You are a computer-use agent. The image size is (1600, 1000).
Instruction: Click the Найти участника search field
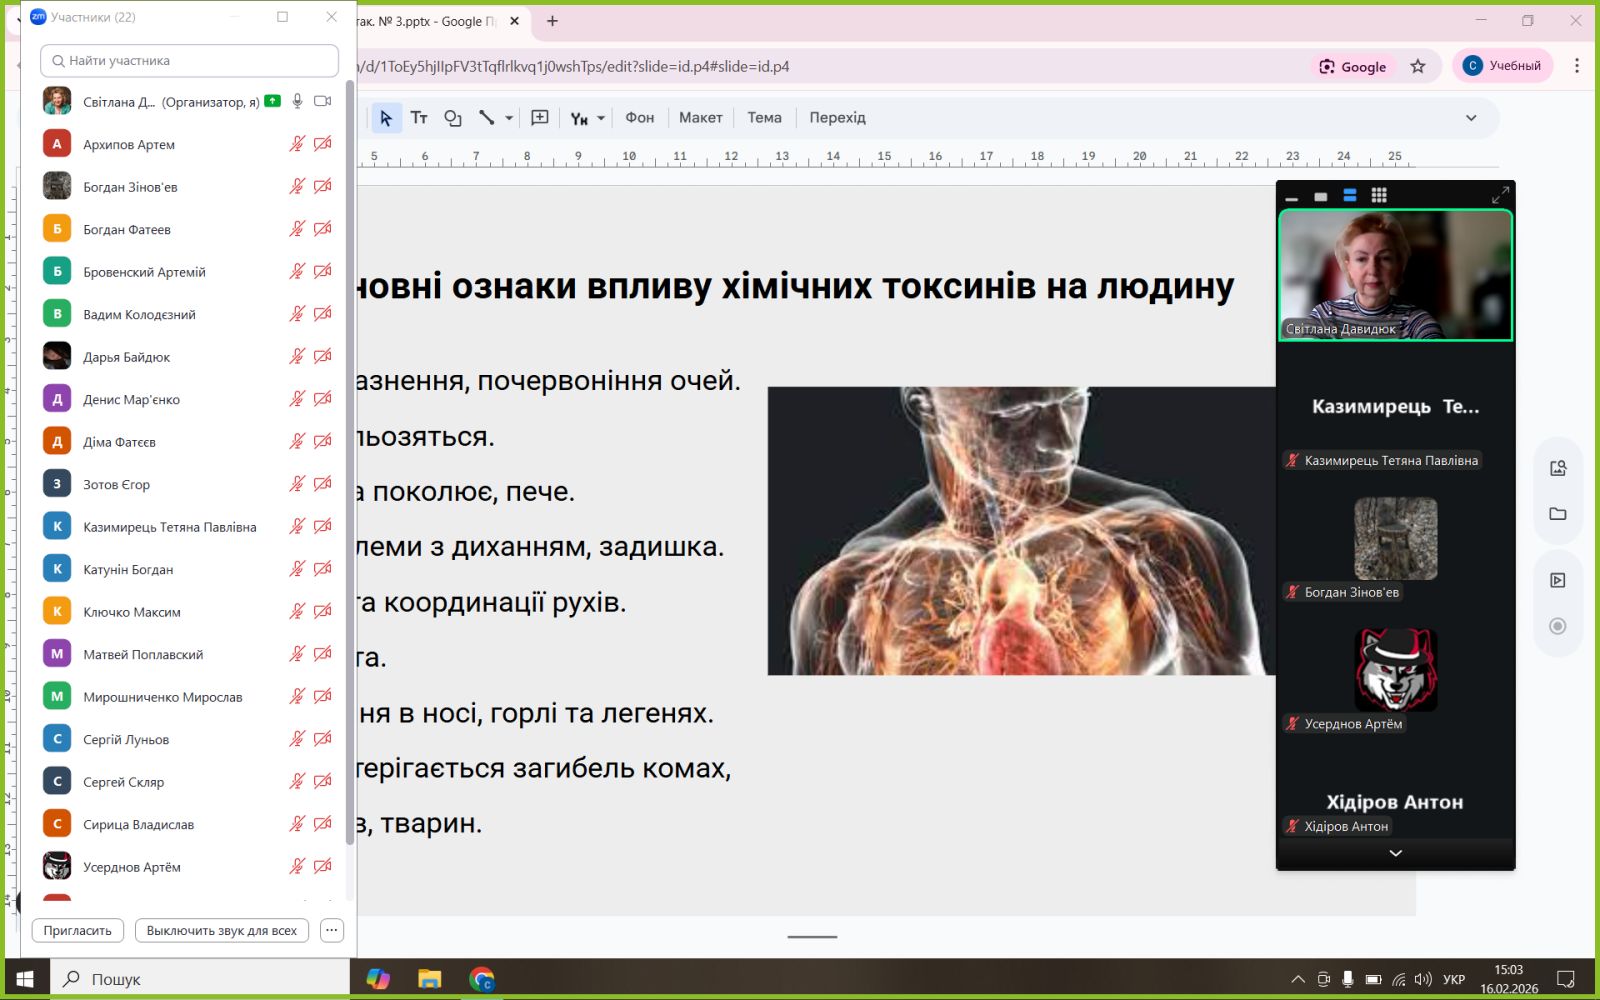pos(190,61)
